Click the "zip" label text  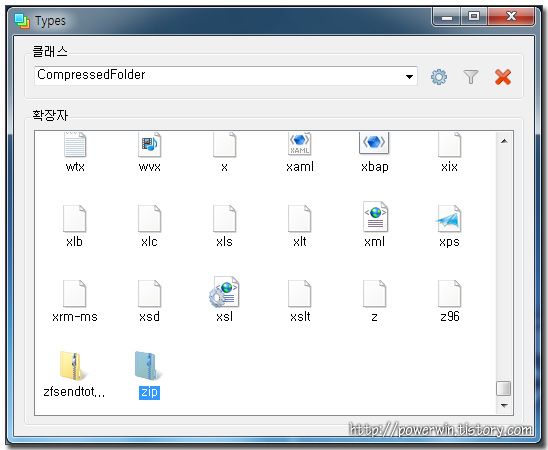[149, 392]
